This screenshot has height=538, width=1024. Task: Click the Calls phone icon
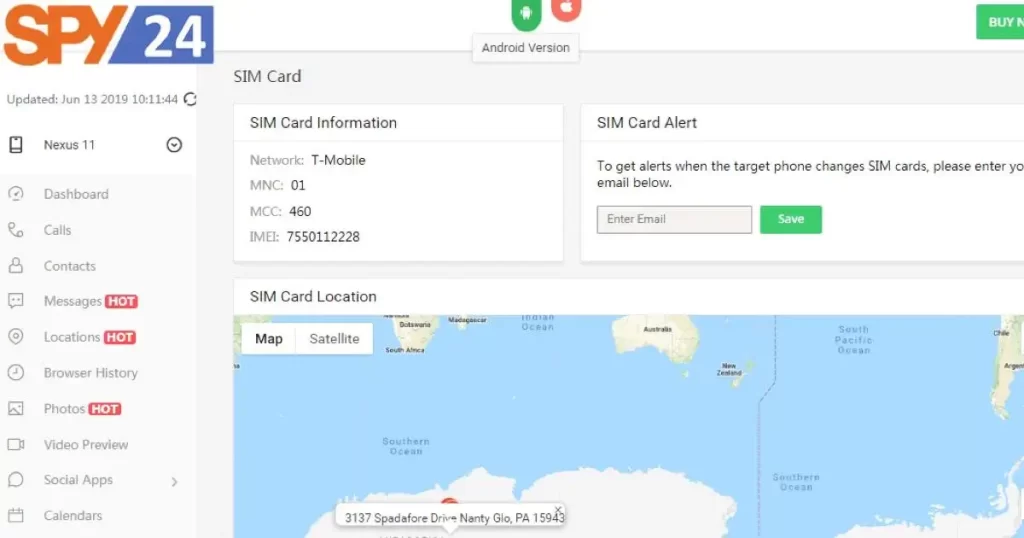coord(16,230)
